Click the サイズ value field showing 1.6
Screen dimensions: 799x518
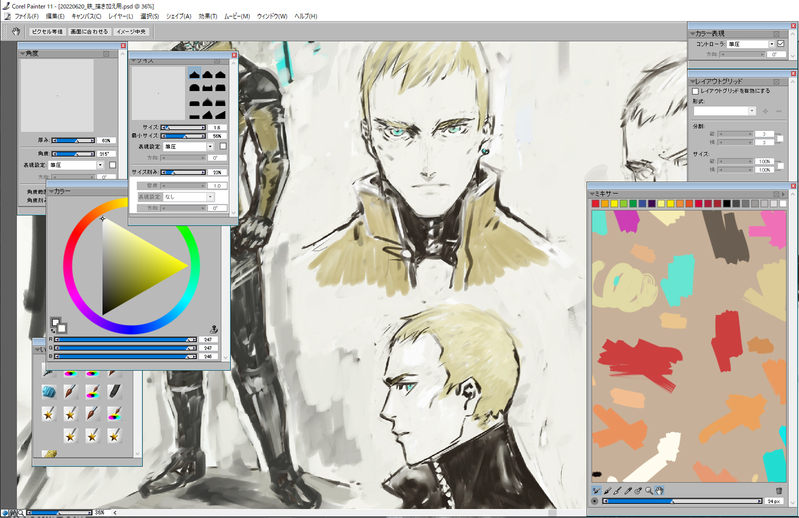pos(217,127)
